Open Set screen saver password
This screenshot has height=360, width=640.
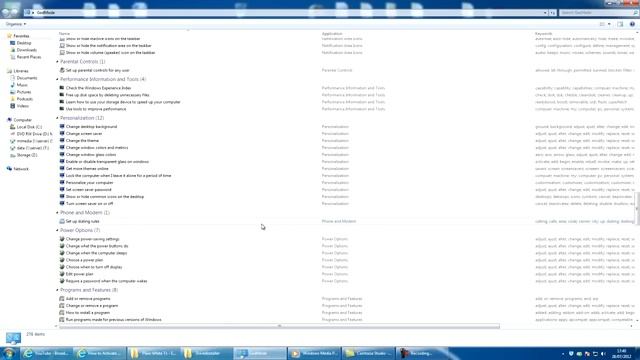coord(89,189)
